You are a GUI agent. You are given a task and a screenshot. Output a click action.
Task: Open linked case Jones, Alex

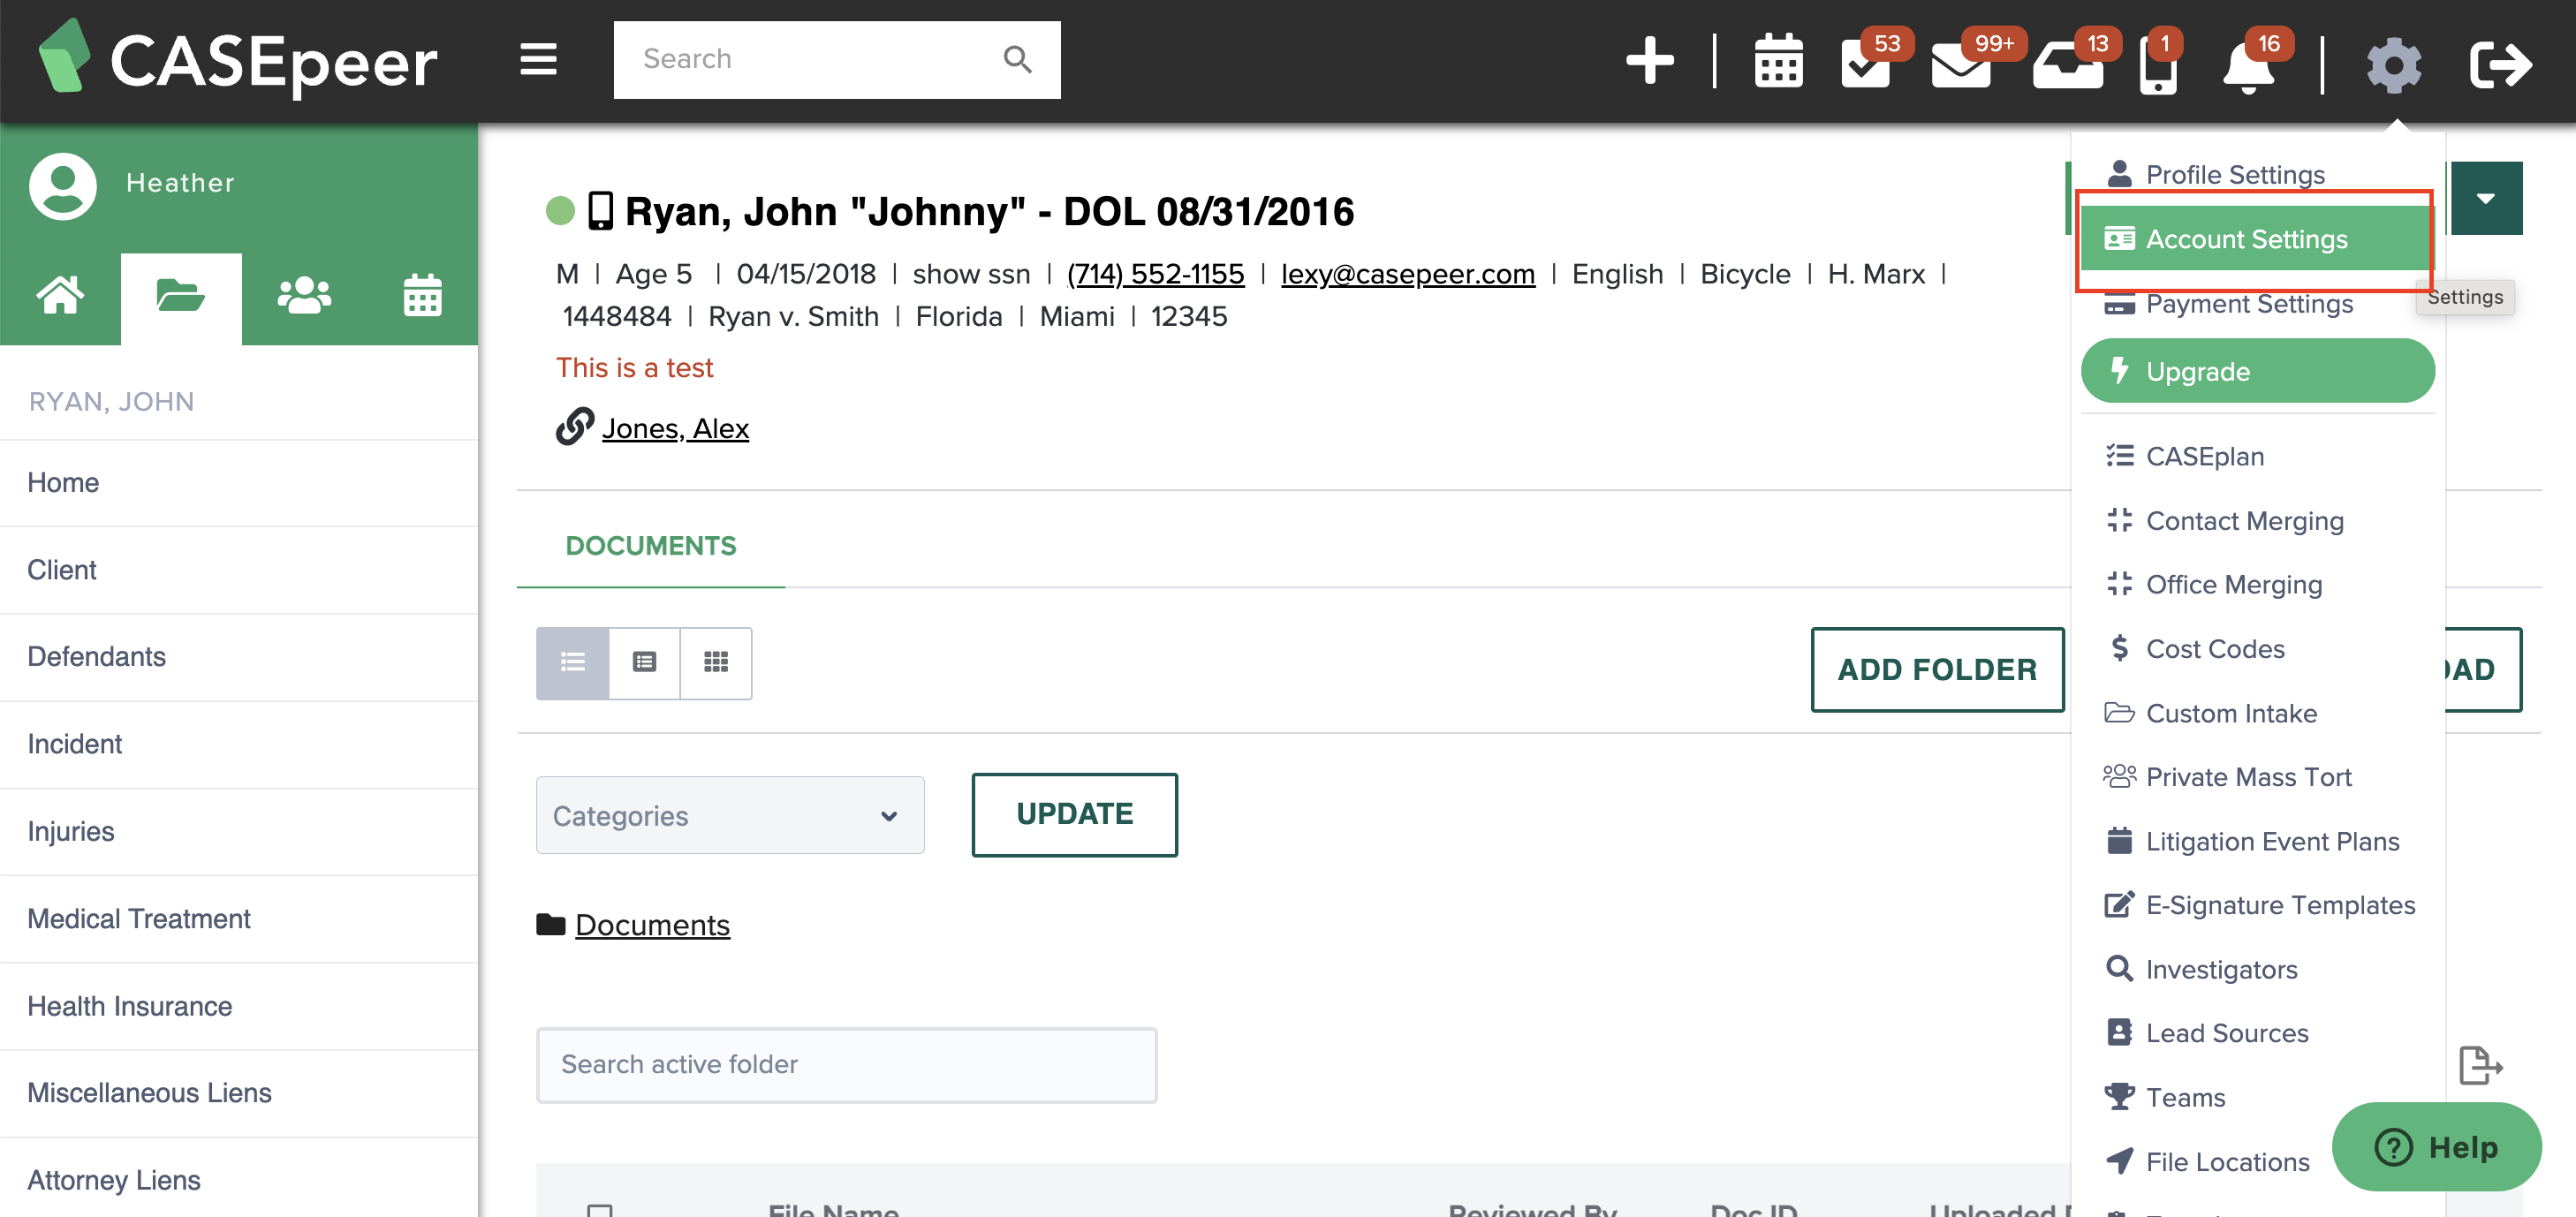coord(675,428)
